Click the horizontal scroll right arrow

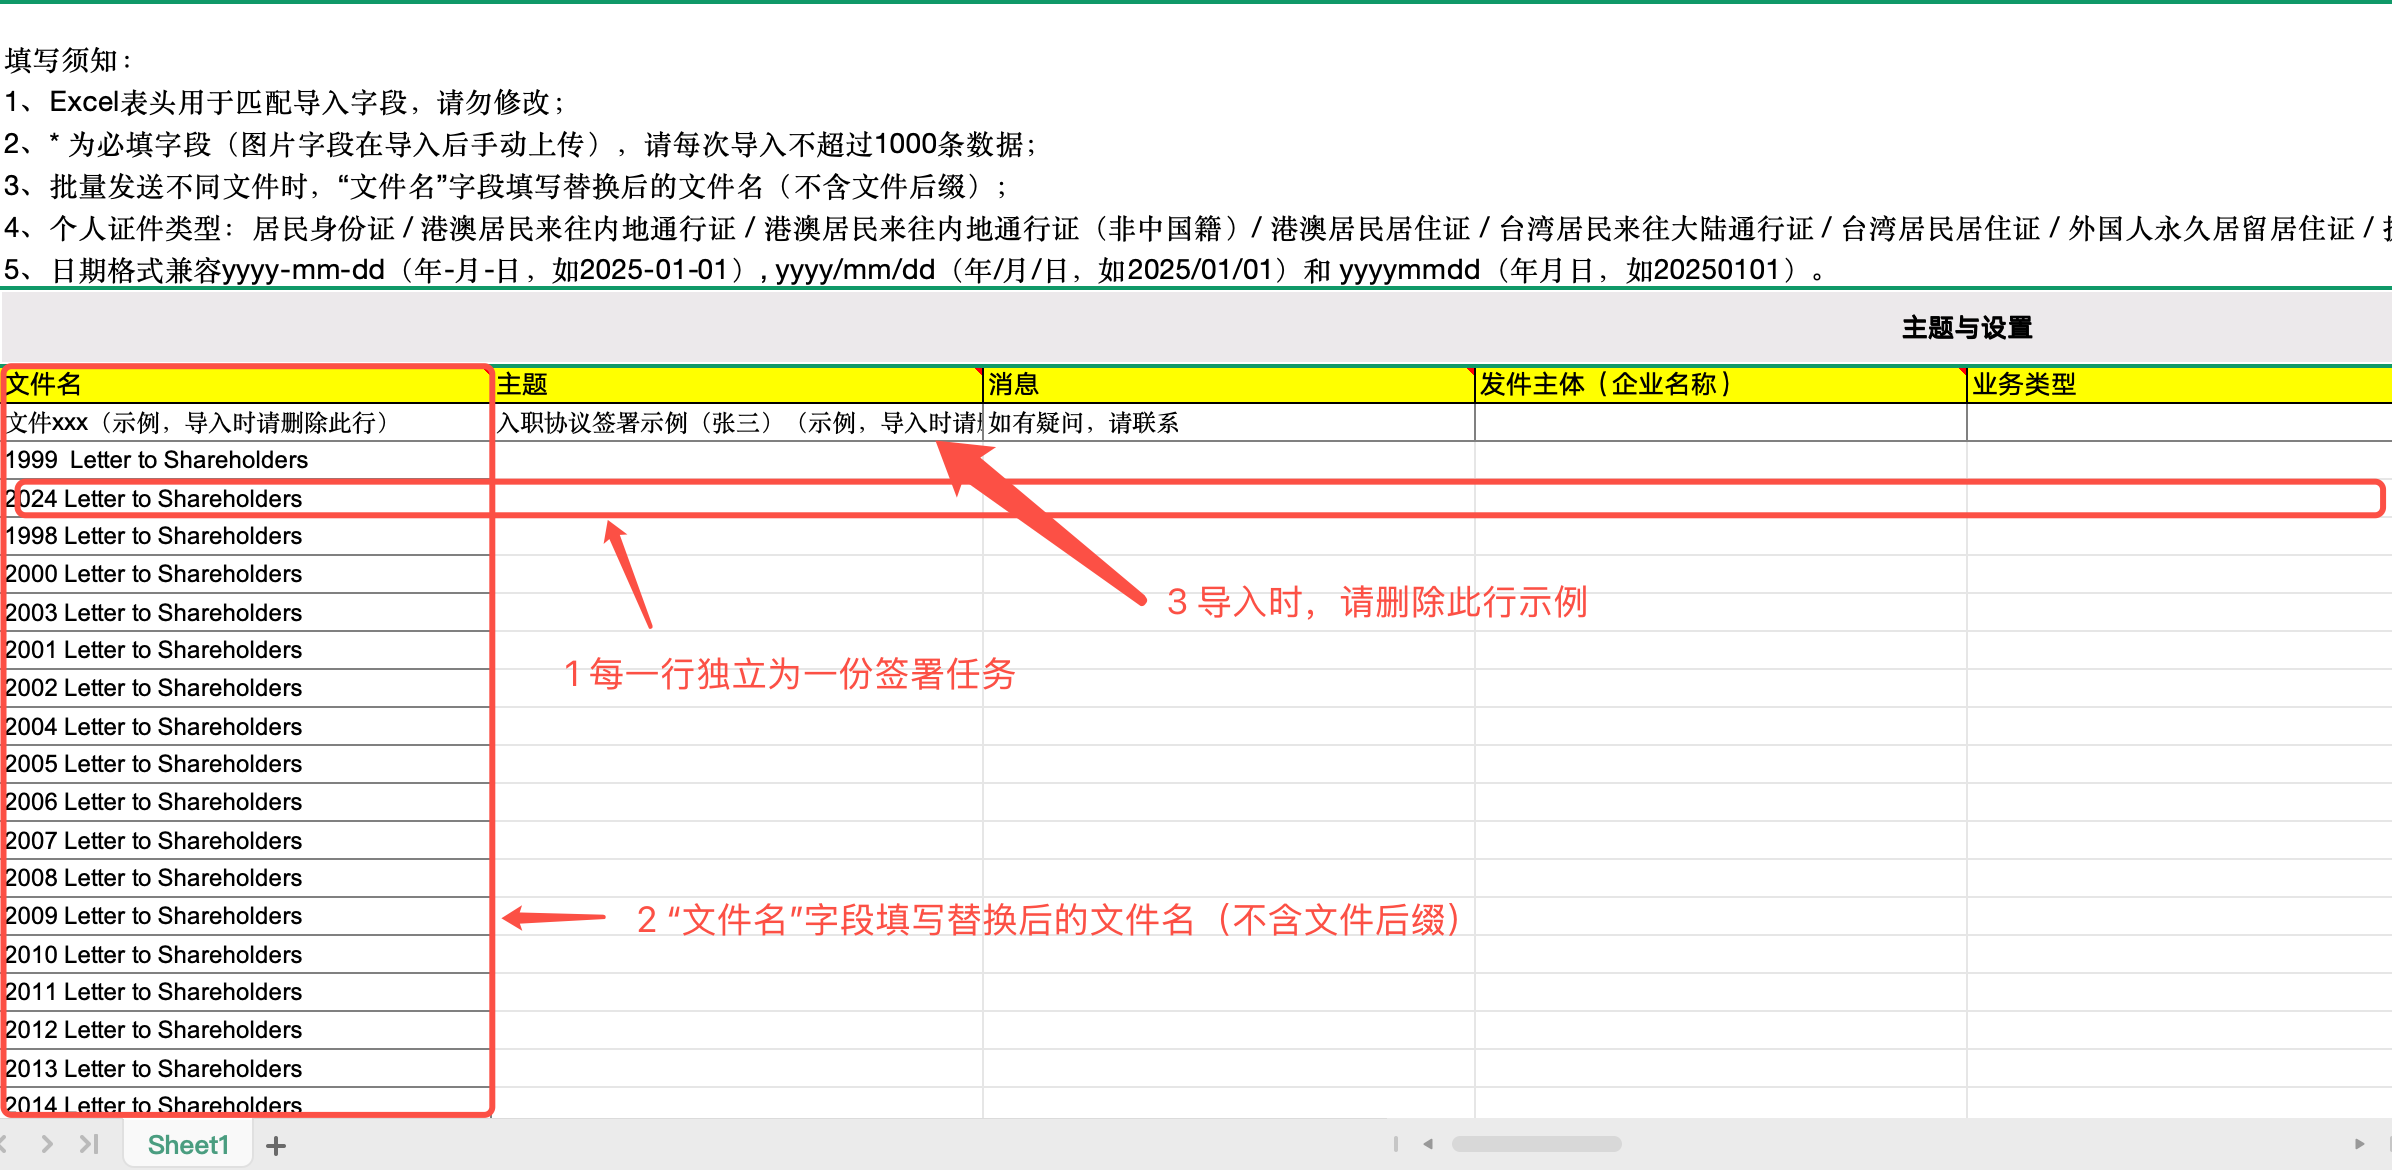tap(2359, 1144)
